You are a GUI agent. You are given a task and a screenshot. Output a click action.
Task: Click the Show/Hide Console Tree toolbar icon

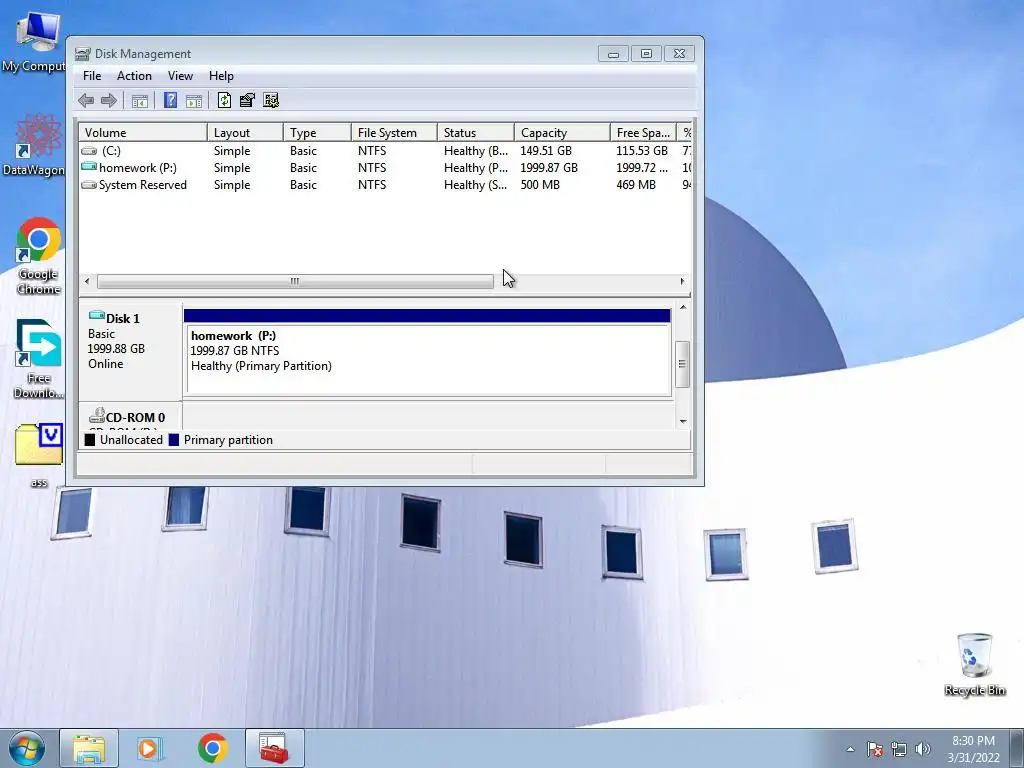[x=140, y=101]
